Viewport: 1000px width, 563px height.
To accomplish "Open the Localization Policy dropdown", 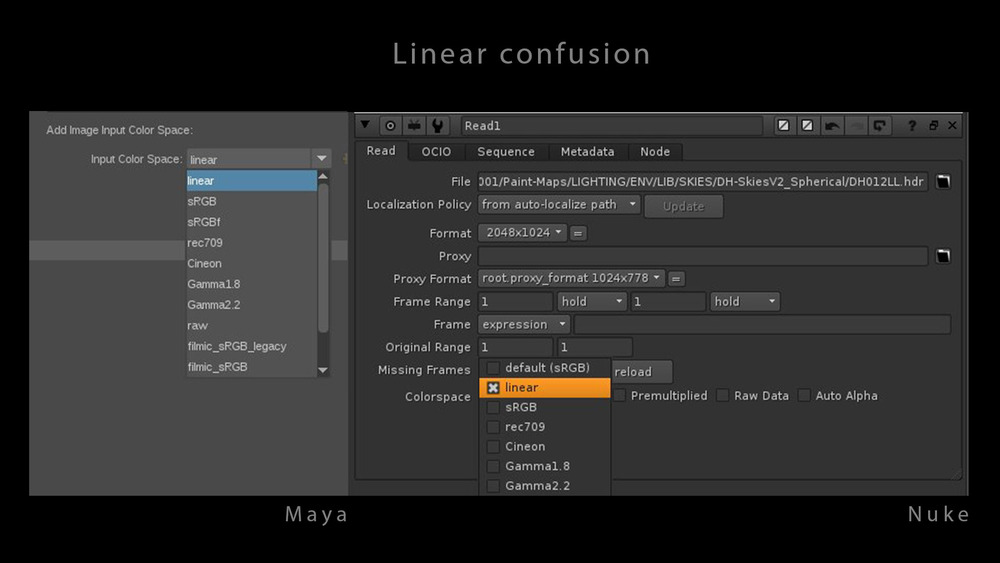I will 559,205.
